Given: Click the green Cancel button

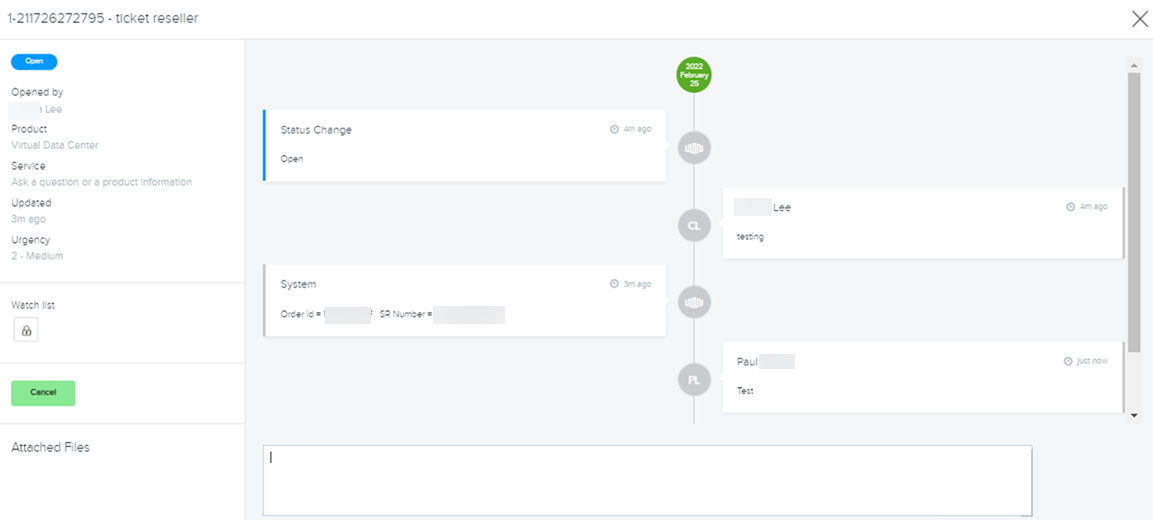Looking at the screenshot, I should pyautogui.click(x=43, y=393).
